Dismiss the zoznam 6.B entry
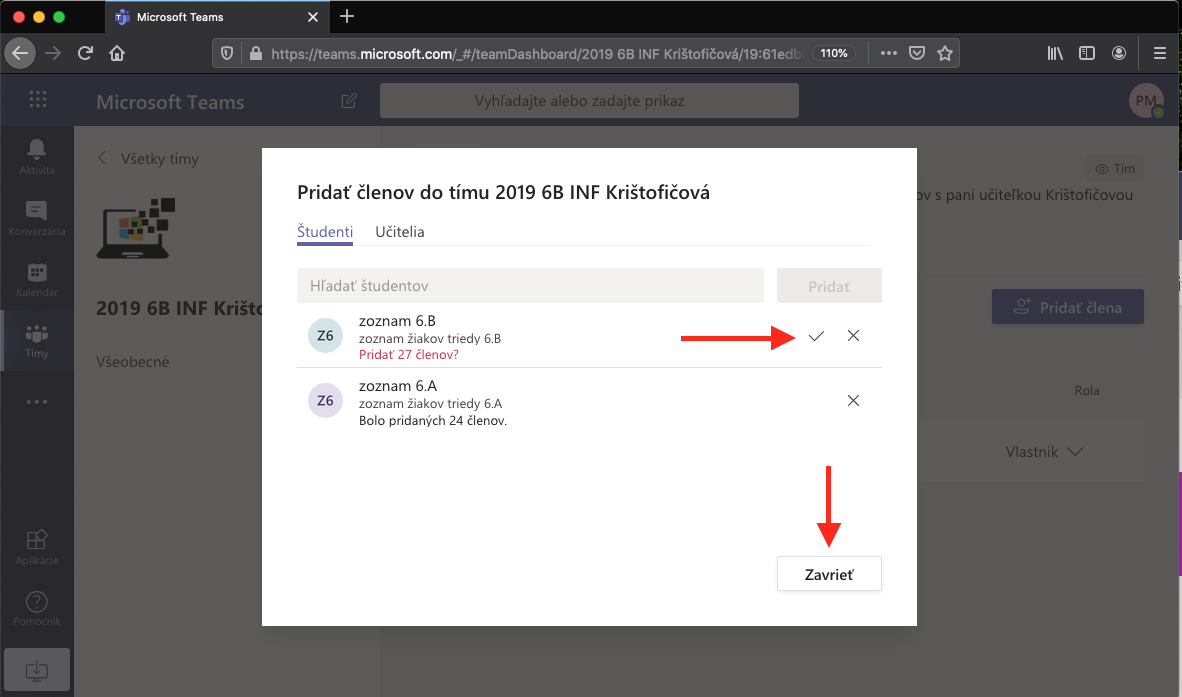 pyautogui.click(x=853, y=336)
